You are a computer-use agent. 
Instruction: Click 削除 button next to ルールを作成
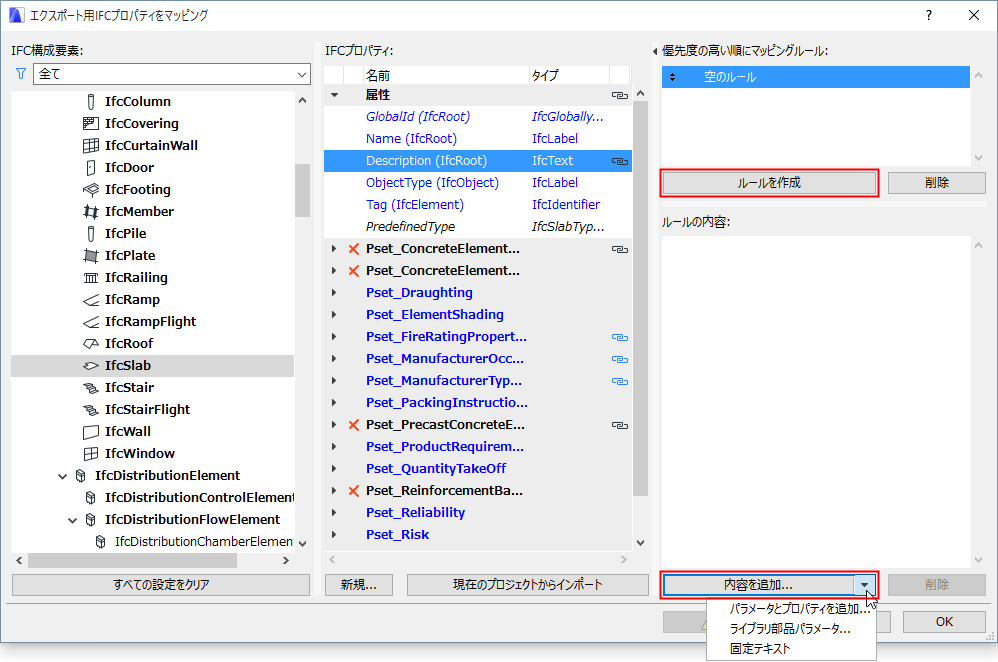coord(936,183)
